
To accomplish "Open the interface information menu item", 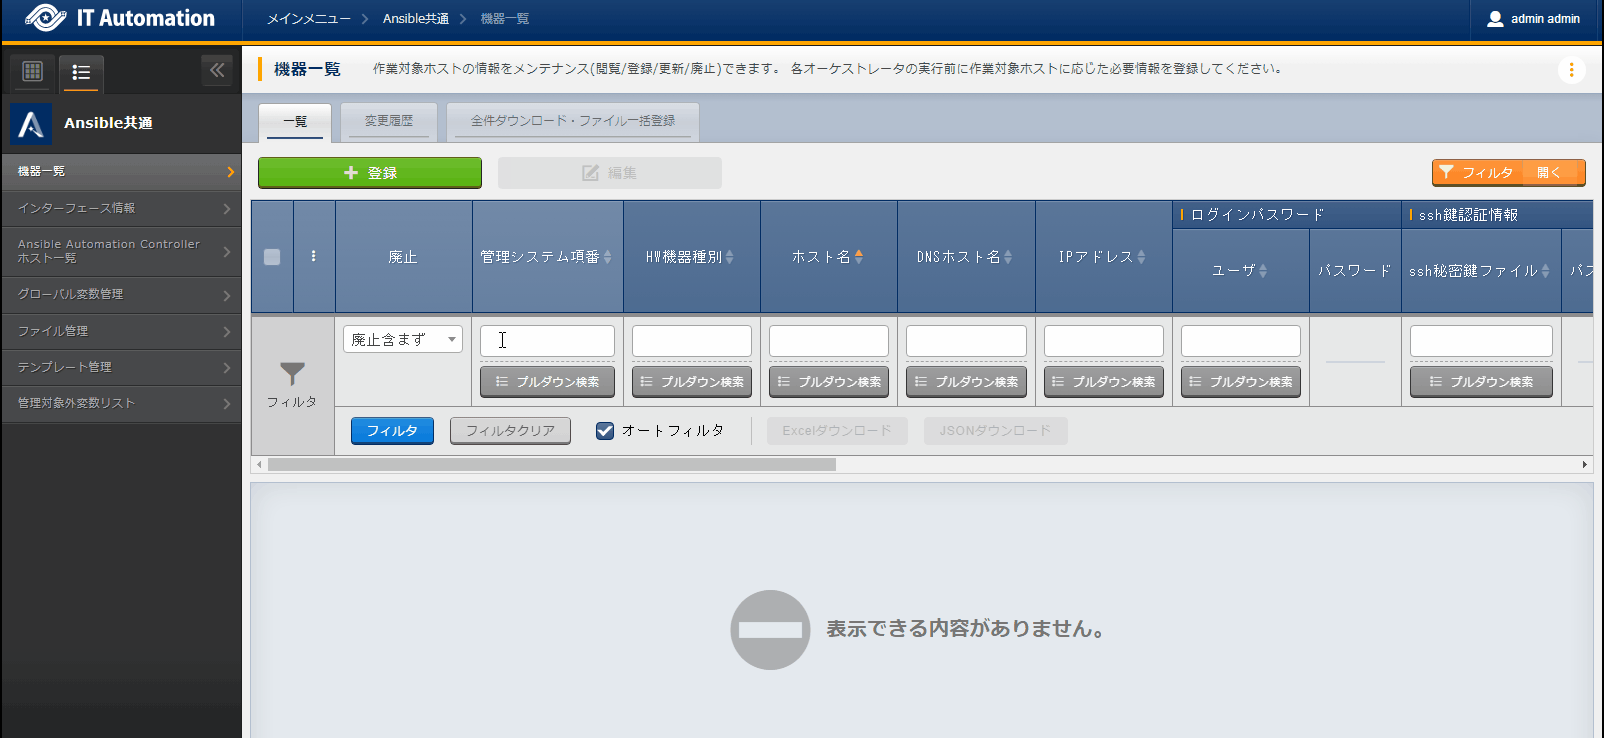I will click(x=121, y=208).
